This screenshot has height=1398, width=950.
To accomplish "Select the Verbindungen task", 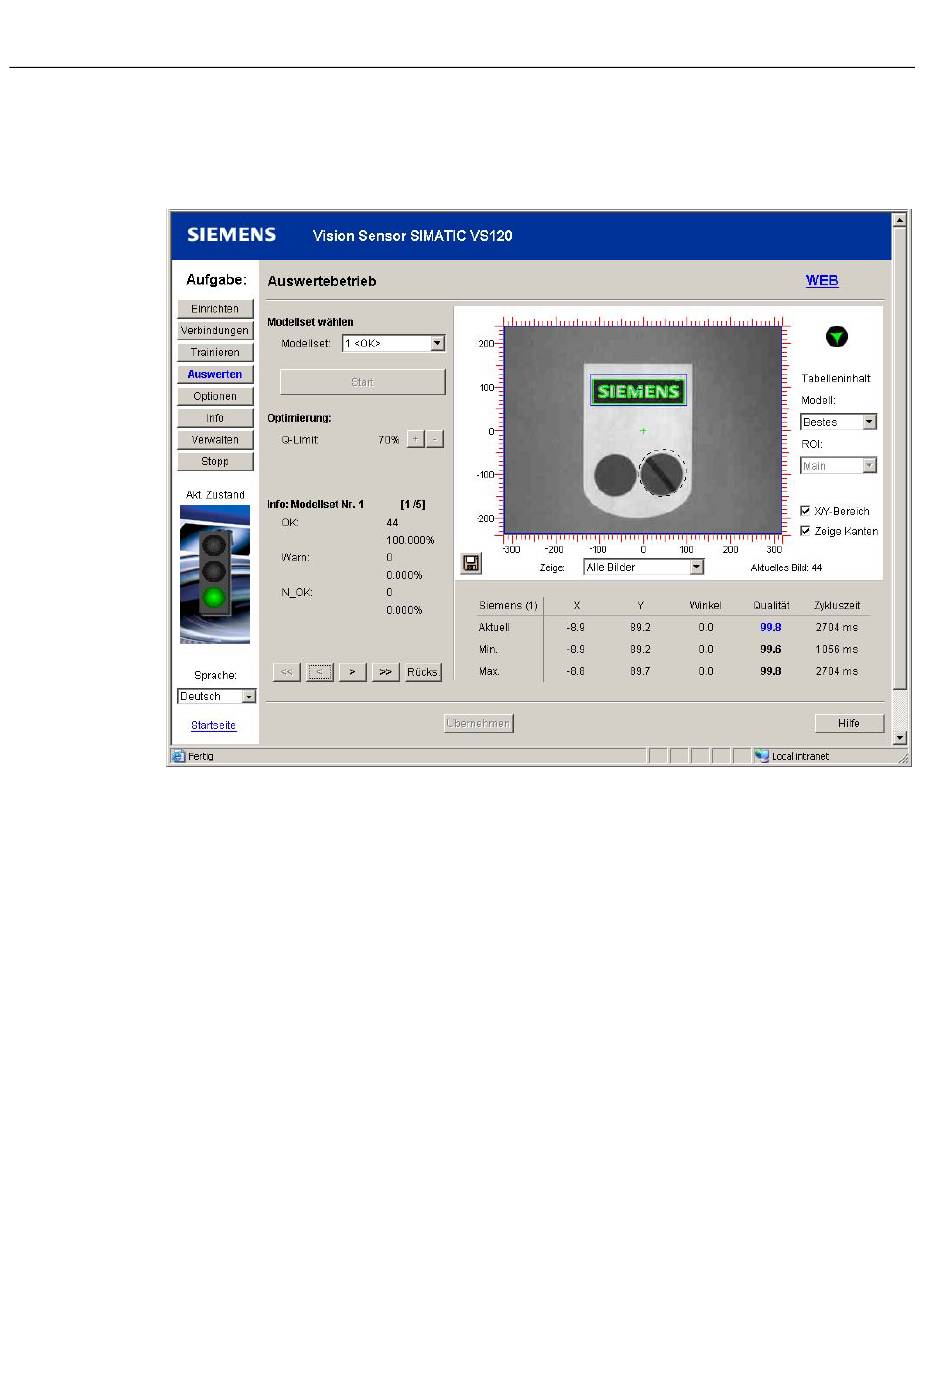I will (215, 331).
